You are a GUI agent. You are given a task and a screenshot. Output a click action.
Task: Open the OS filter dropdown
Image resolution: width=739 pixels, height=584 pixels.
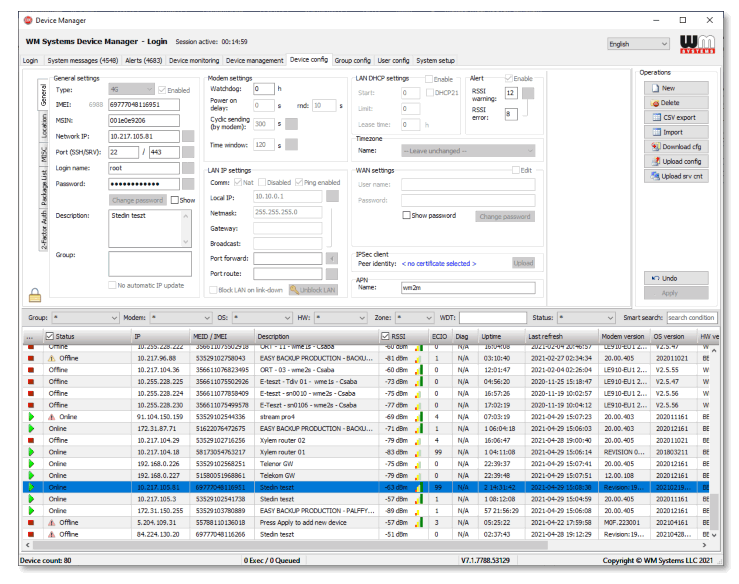[x=262, y=318]
